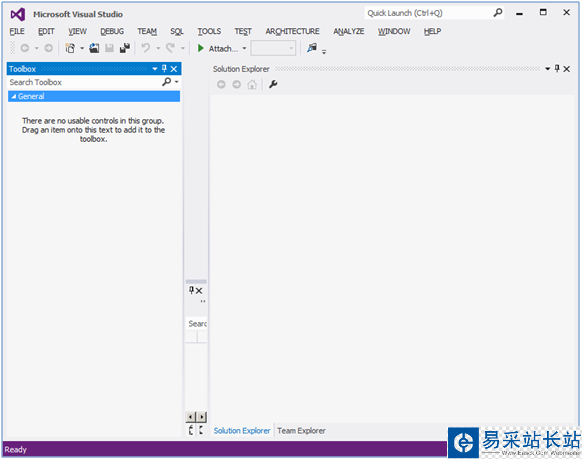The width and height of the screenshot is (582, 459).
Task: Click the truncated Search field in middle panel
Action: [x=197, y=324]
